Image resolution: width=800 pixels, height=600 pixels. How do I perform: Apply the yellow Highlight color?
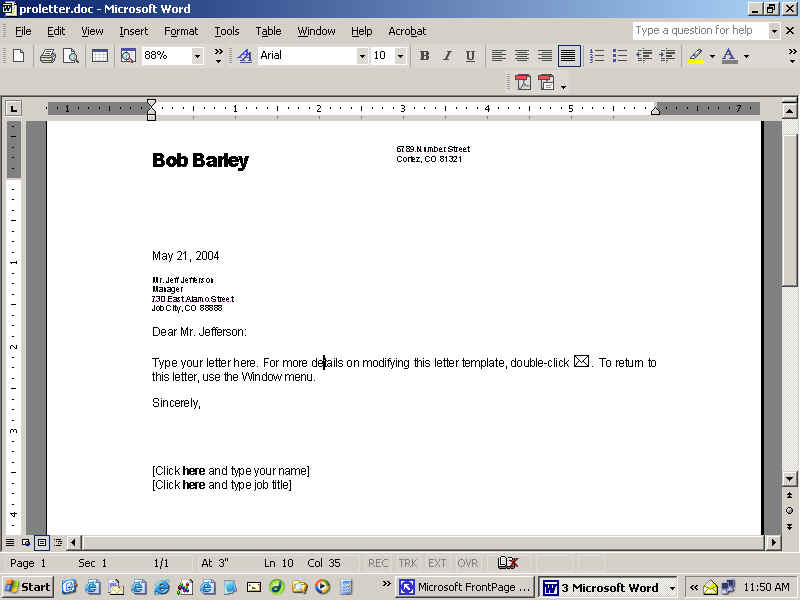pos(696,56)
